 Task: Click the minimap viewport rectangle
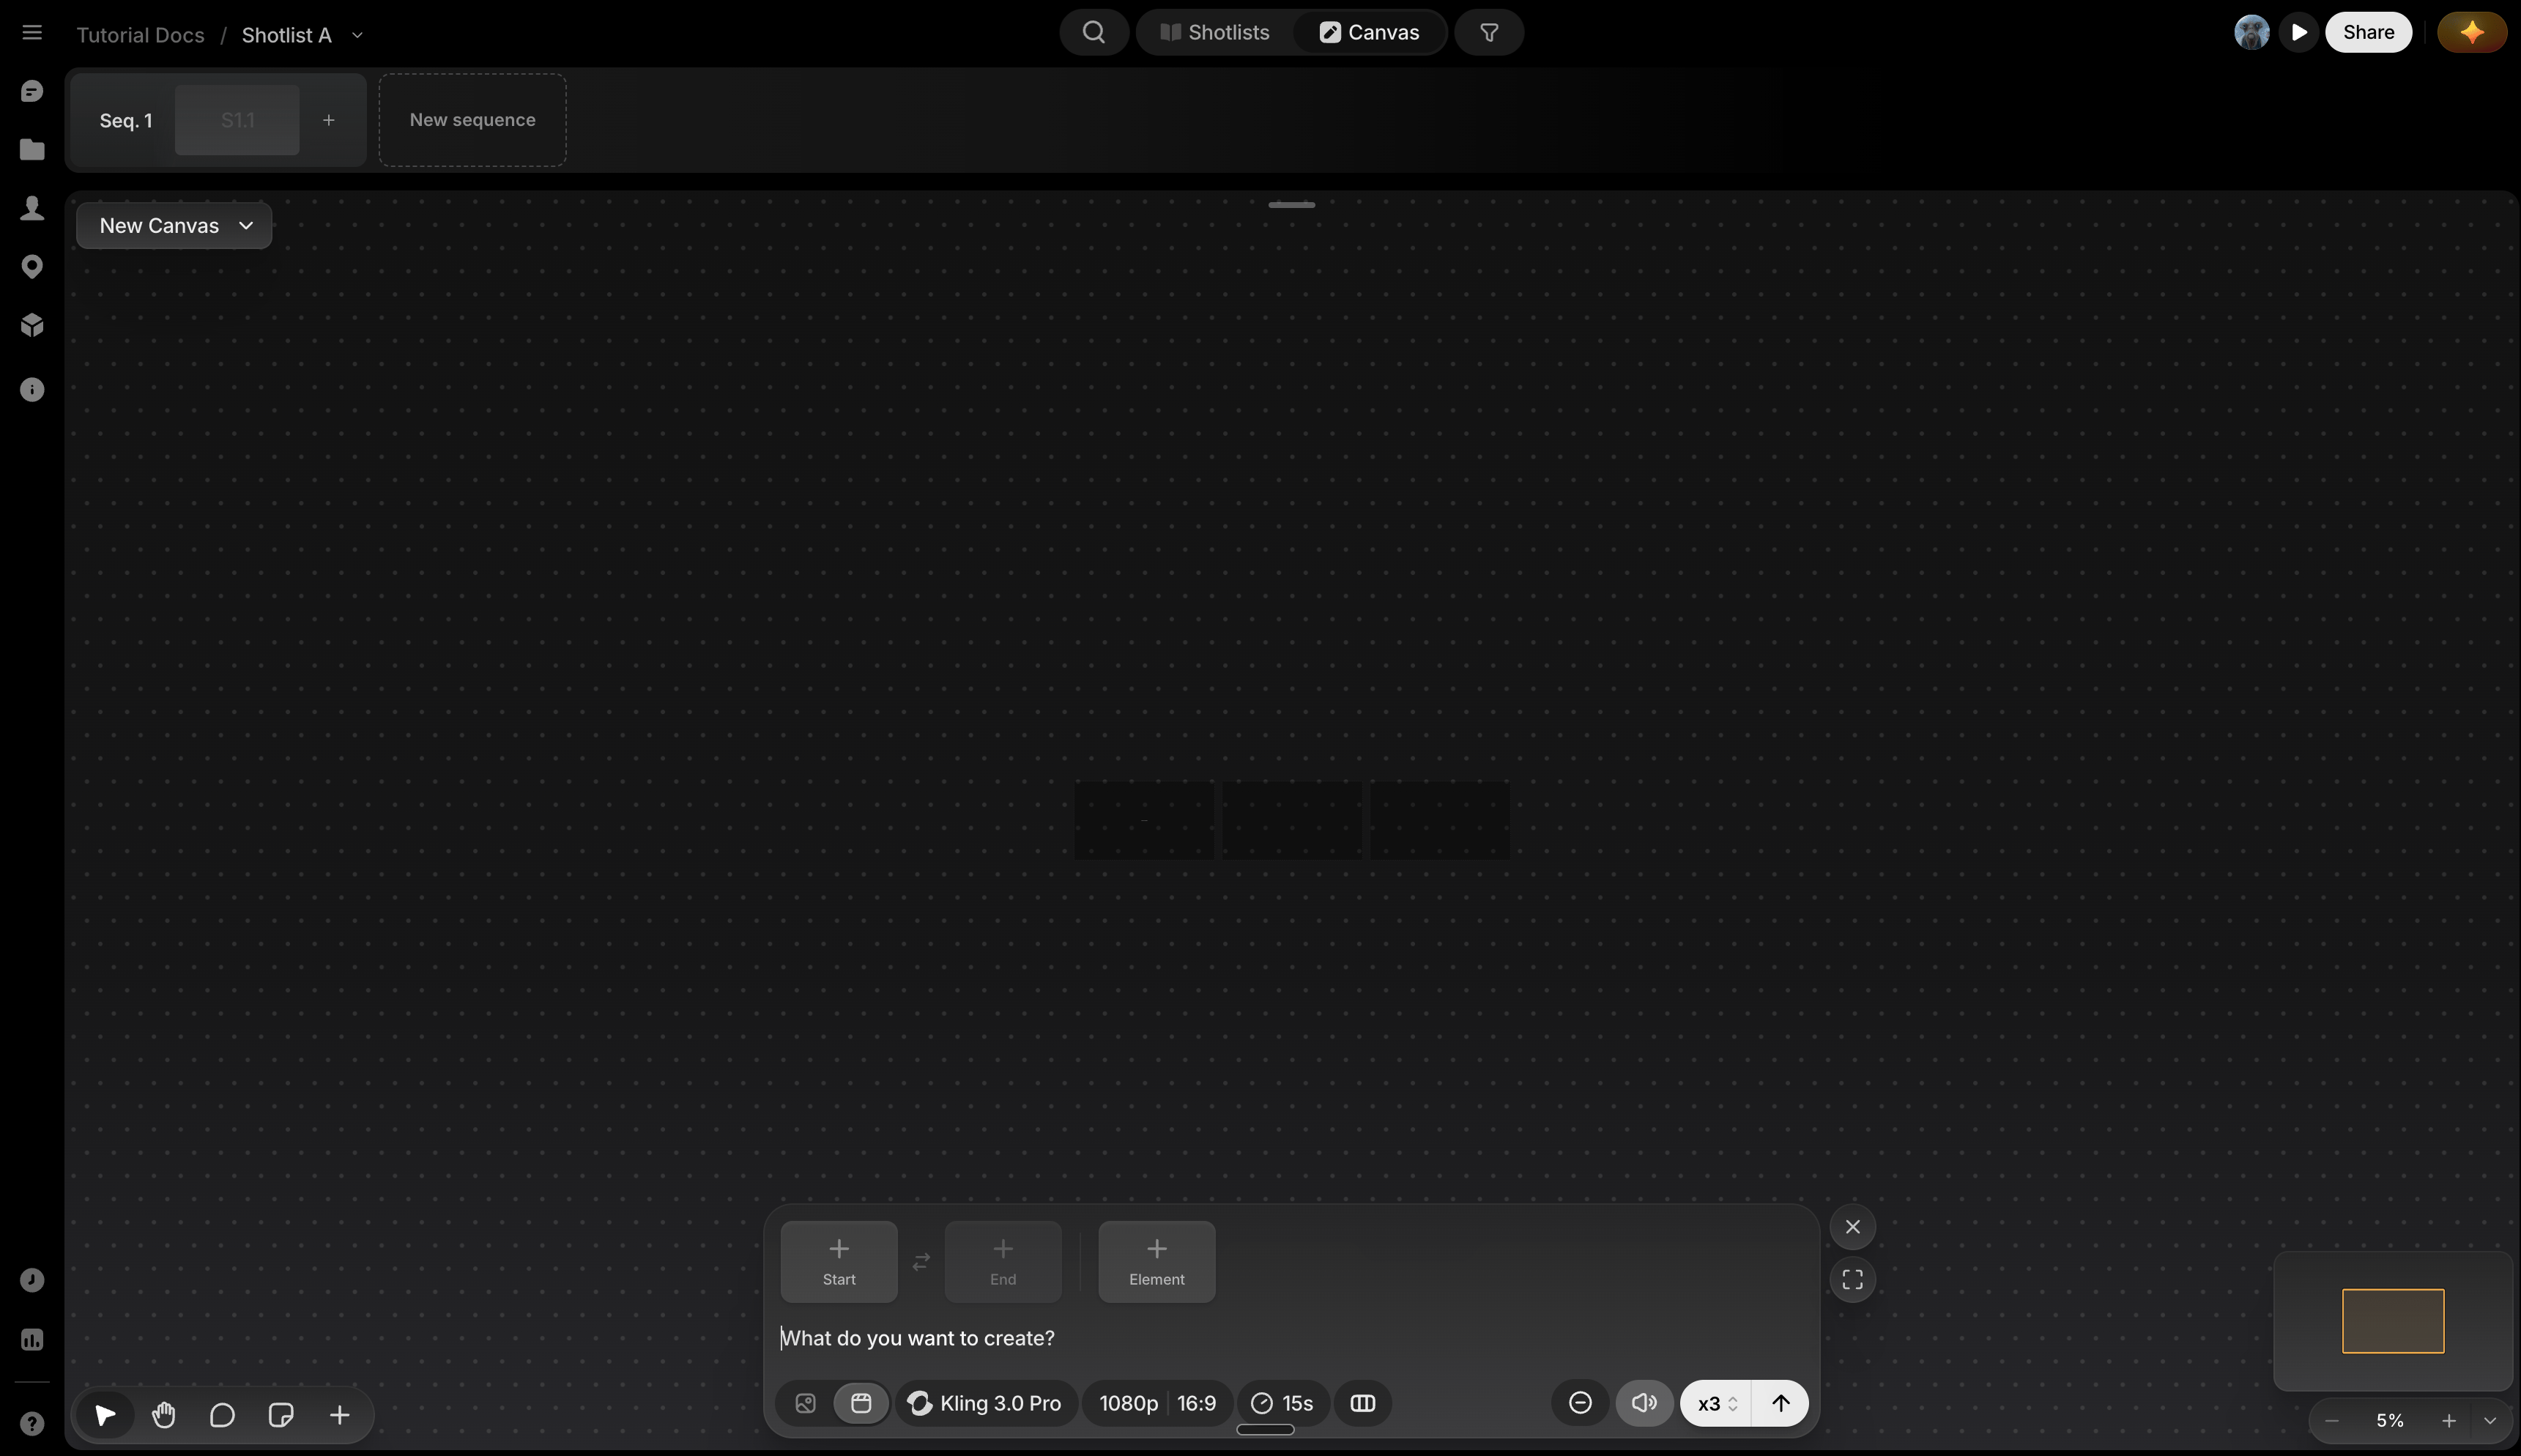[x=2393, y=1321]
